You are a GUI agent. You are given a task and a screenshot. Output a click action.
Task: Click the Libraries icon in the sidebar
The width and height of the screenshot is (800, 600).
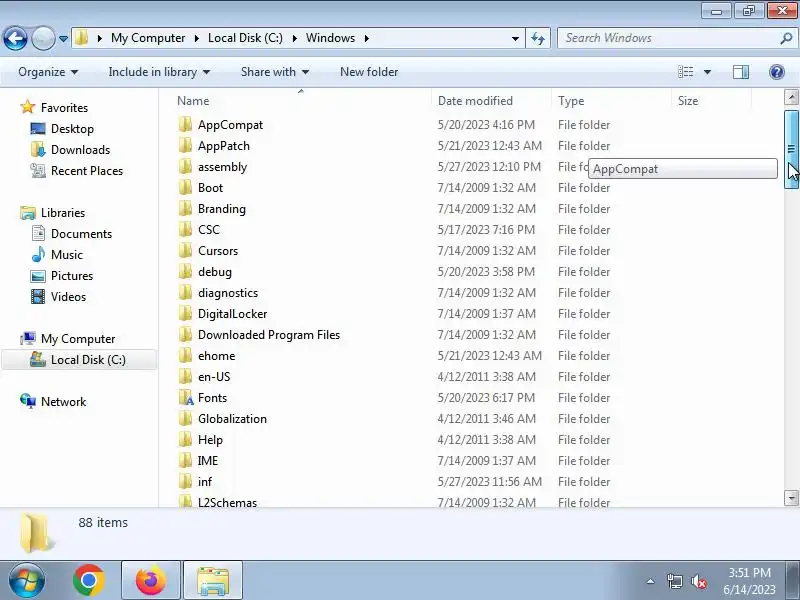click(x=28, y=213)
